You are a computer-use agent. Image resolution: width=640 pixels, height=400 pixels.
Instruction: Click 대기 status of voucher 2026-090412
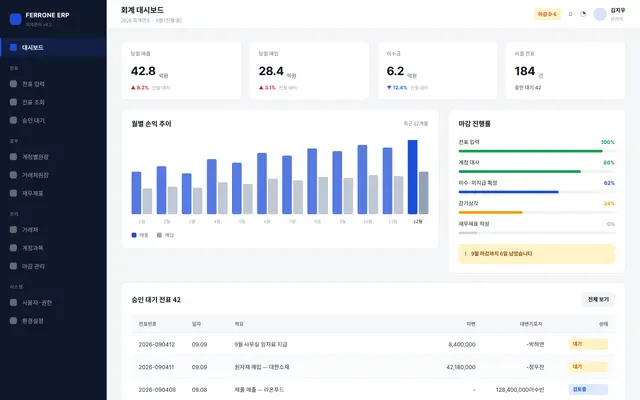[x=588, y=344]
